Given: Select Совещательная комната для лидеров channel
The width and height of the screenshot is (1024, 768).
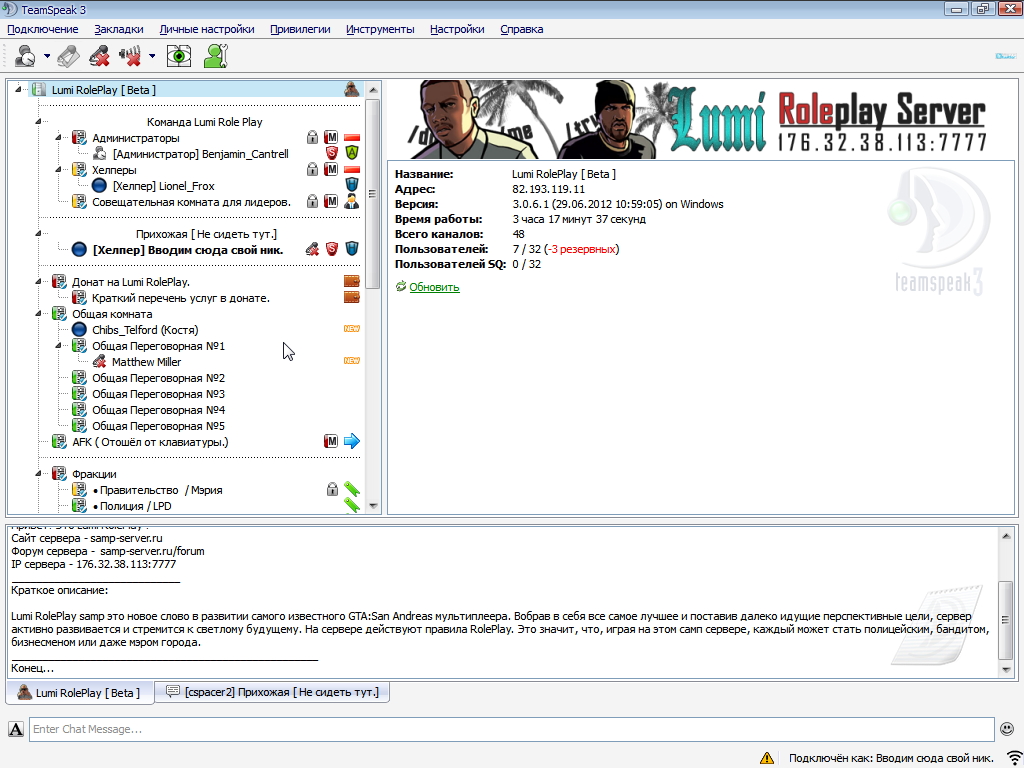Looking at the screenshot, I should point(191,202).
